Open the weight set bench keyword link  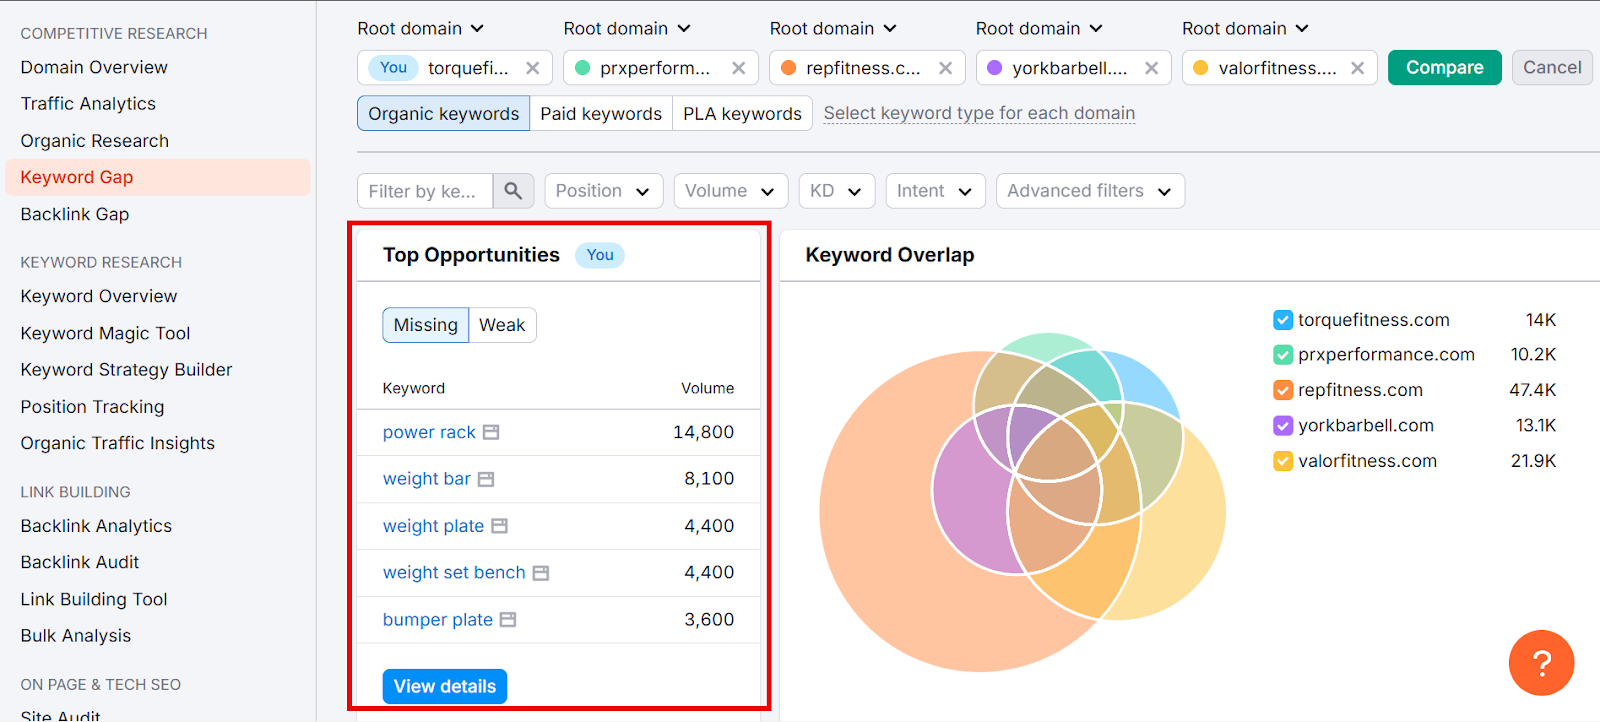pyautogui.click(x=454, y=573)
